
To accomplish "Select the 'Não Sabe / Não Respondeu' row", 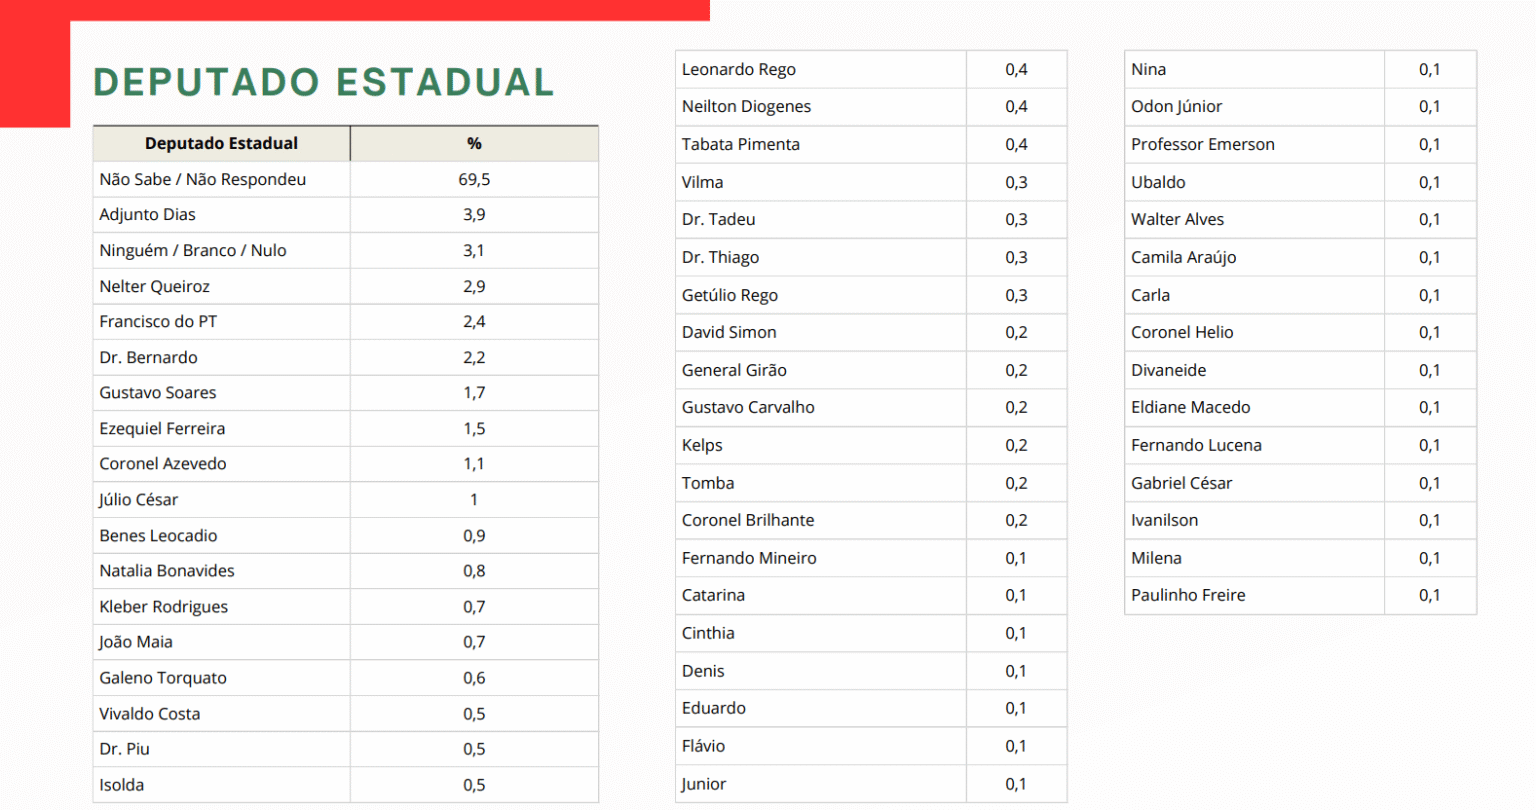I will 203,179.
